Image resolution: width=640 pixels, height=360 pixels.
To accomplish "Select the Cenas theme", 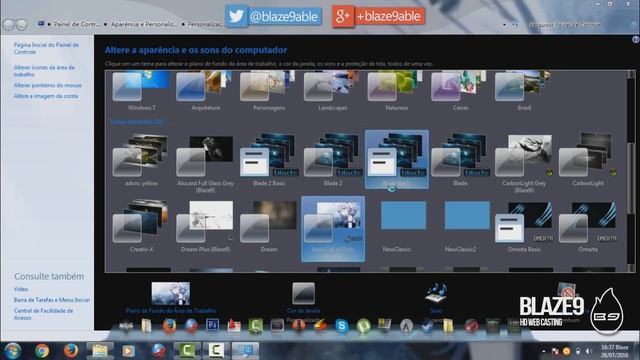I will tap(460, 91).
